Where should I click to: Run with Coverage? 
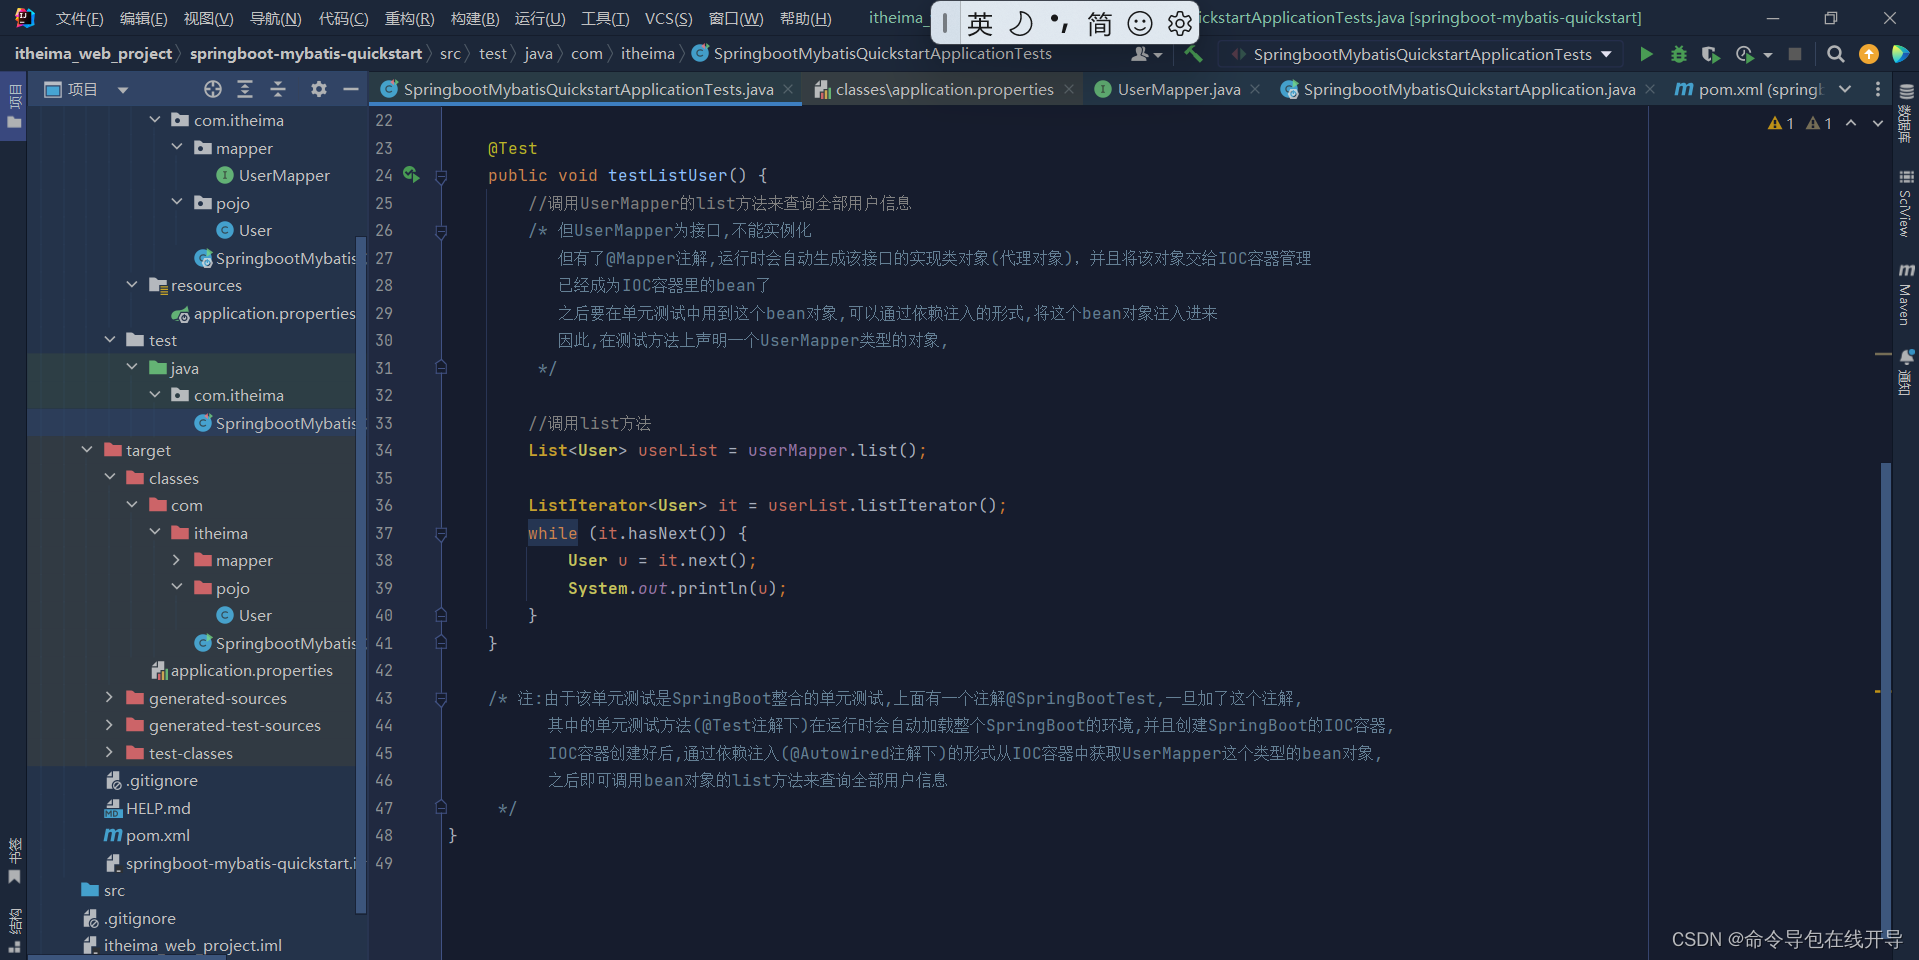click(1710, 54)
